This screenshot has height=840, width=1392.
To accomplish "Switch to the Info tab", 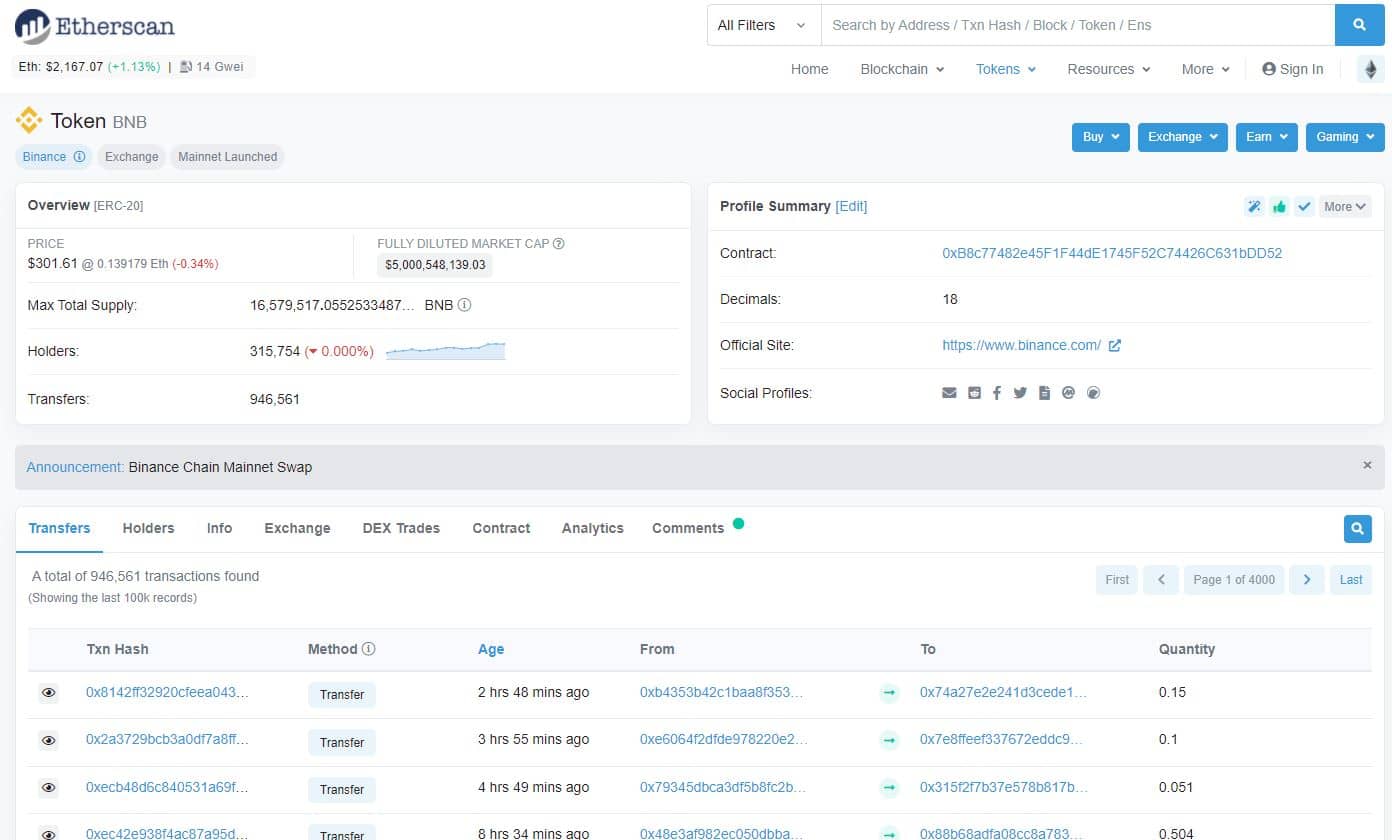I will pyautogui.click(x=219, y=528).
